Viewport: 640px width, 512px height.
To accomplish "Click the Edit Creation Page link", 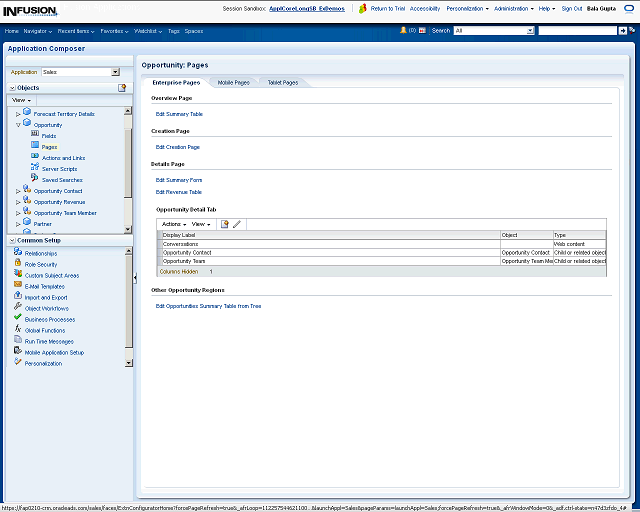I will (x=177, y=147).
